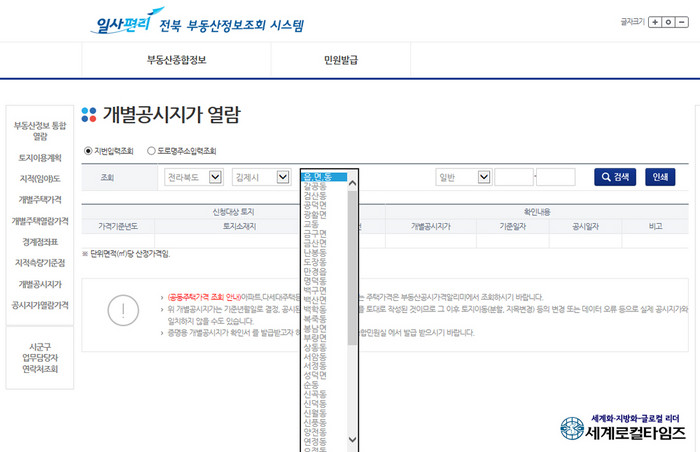Screen dimensions: 700x452
Task: Open the 전라북도 province dropdown
Action: click(x=194, y=177)
